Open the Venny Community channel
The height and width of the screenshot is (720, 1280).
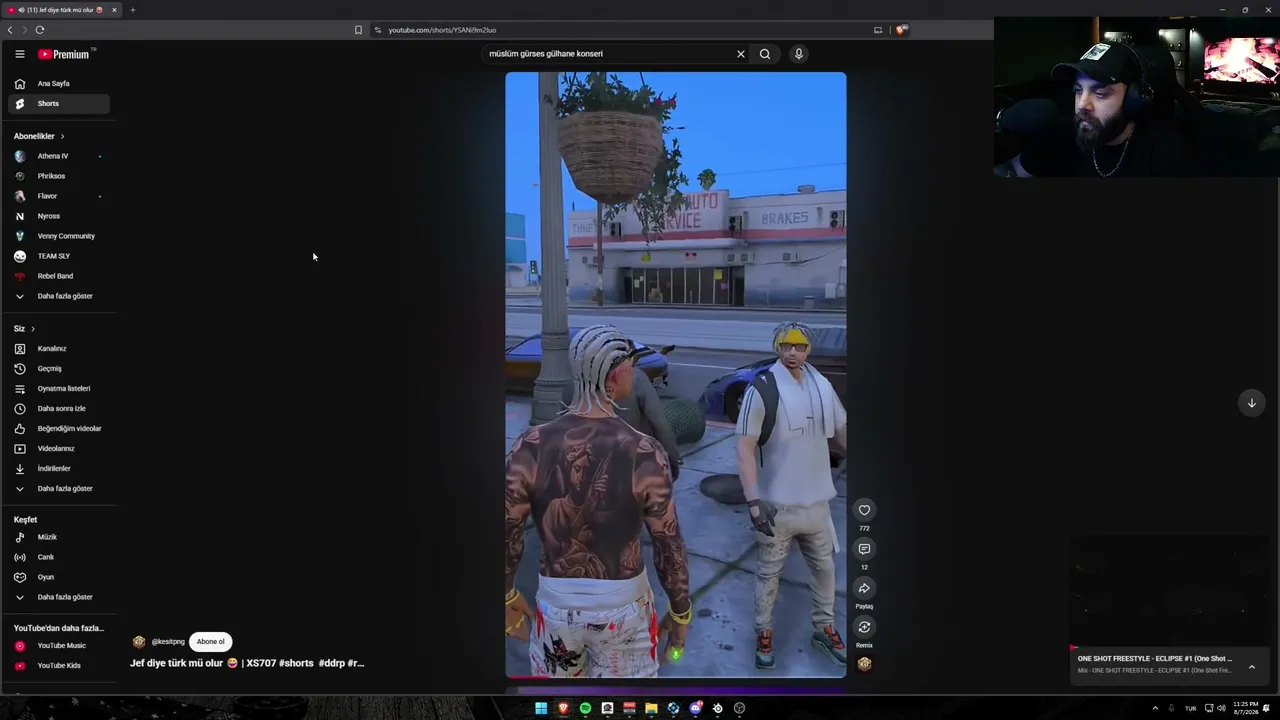coord(59,236)
